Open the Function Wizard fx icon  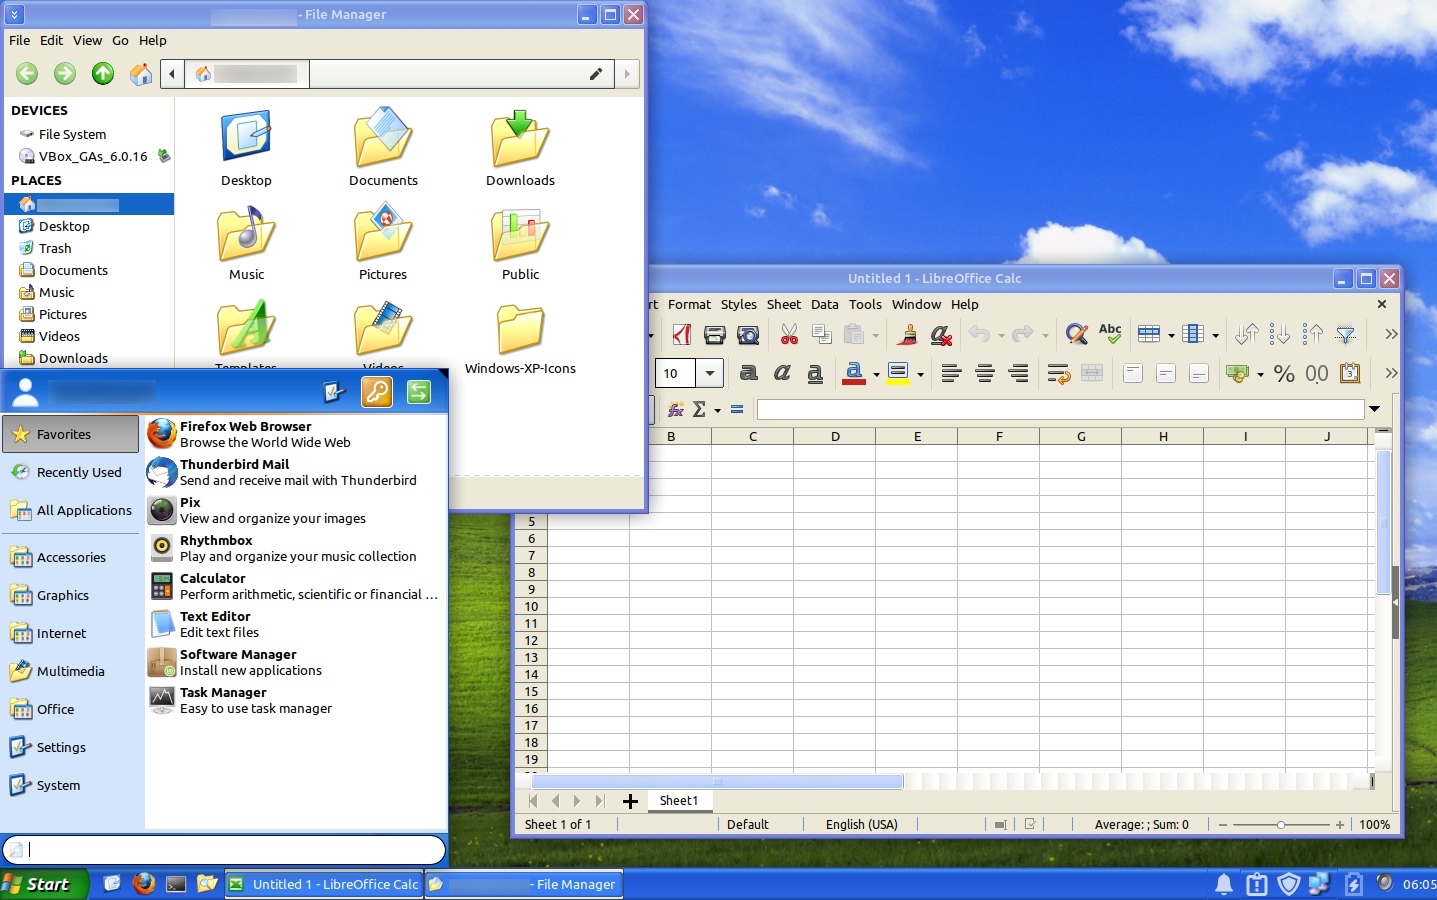676,409
